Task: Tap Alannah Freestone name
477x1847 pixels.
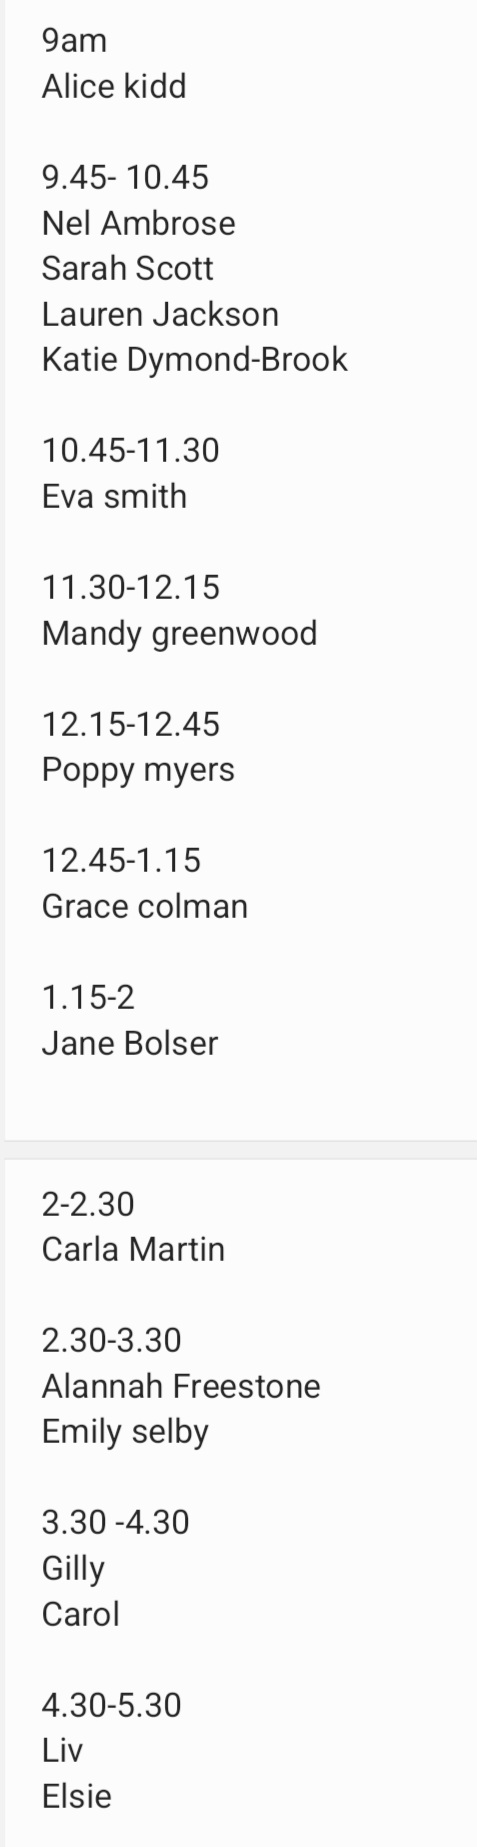Action: pos(181,1386)
